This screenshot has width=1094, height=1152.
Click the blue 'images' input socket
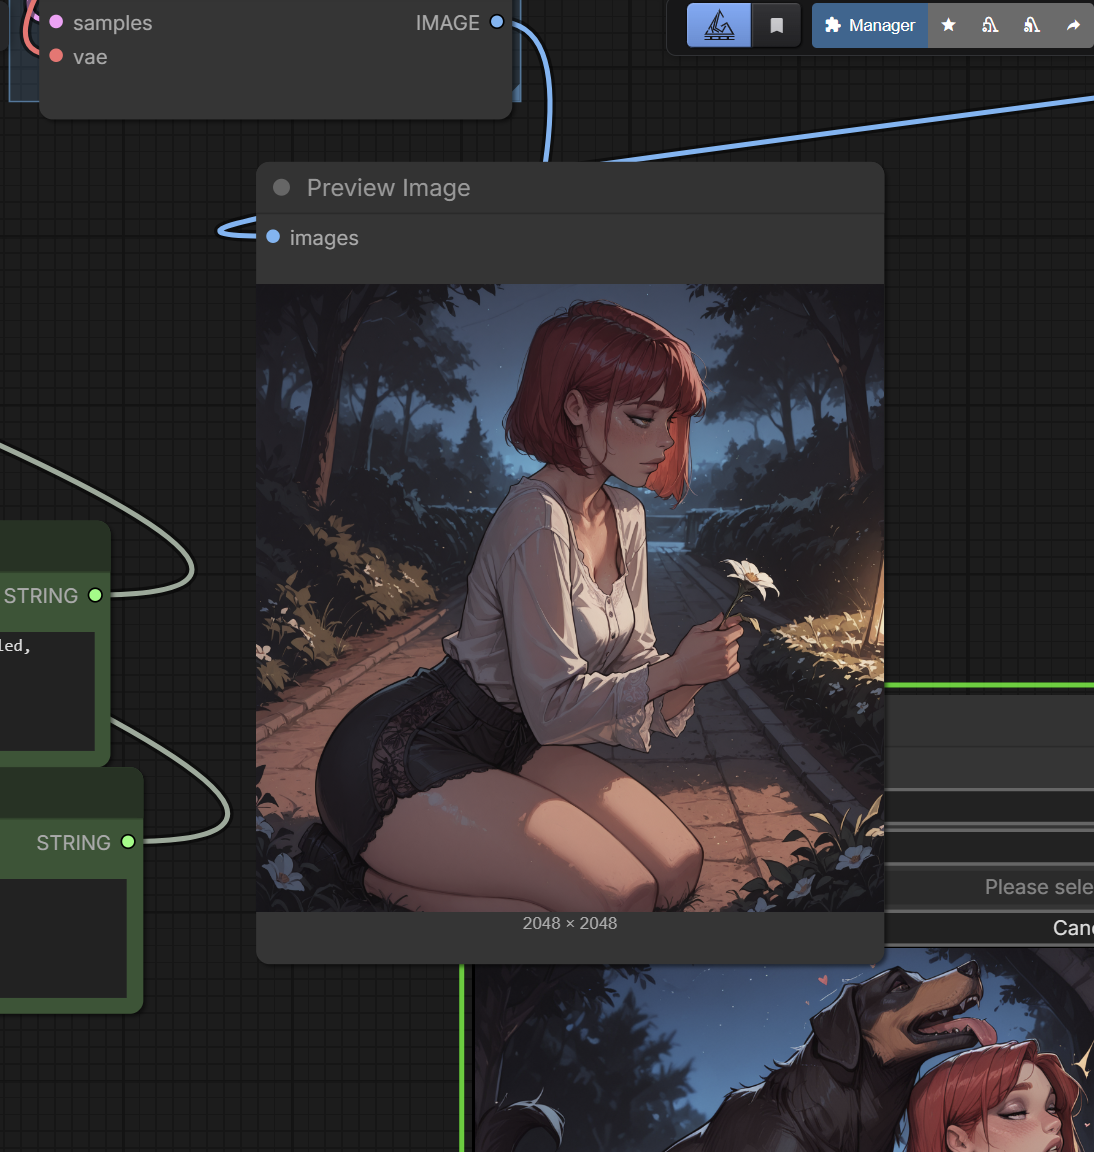pos(273,237)
